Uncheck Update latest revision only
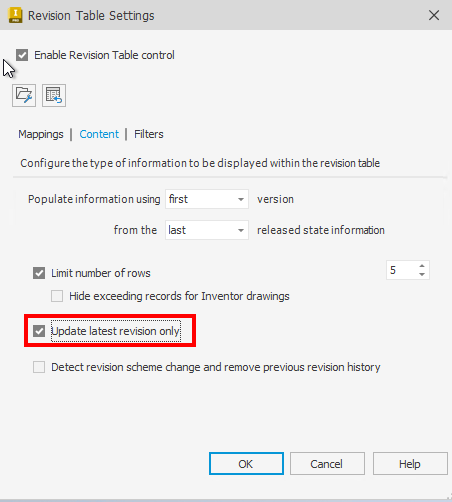 [x=39, y=331]
